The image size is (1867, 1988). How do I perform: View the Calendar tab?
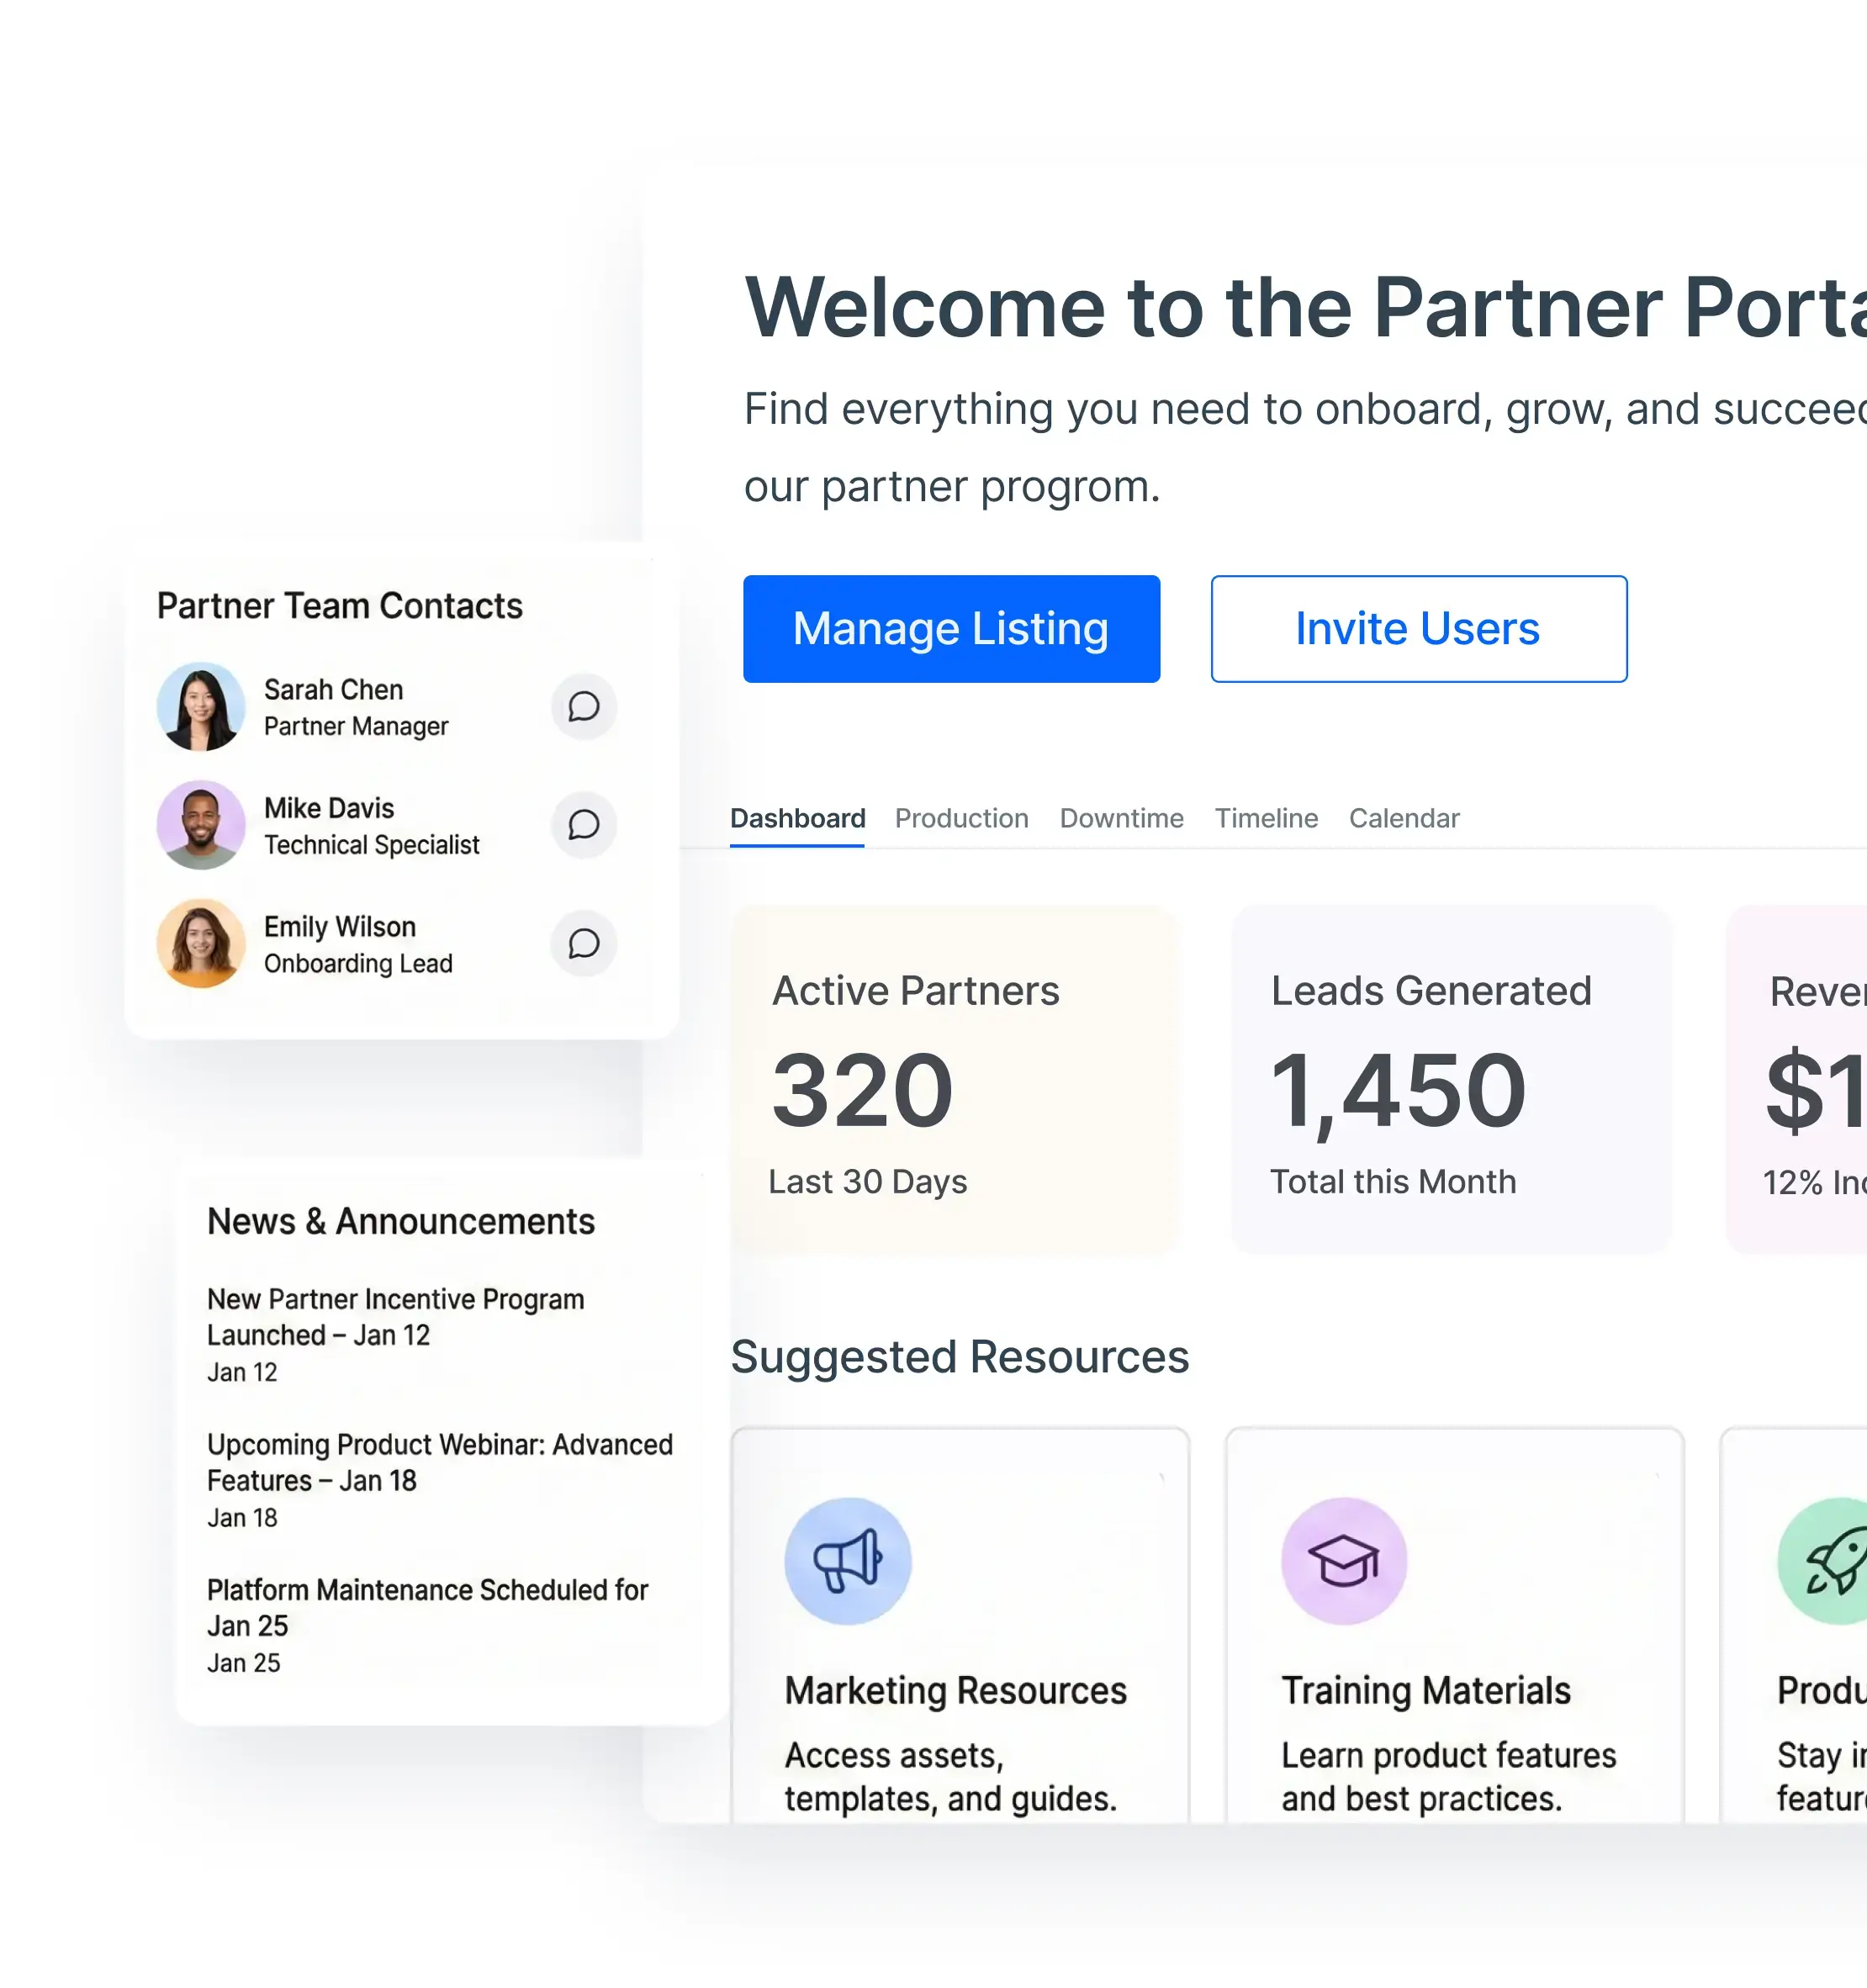coord(1404,818)
